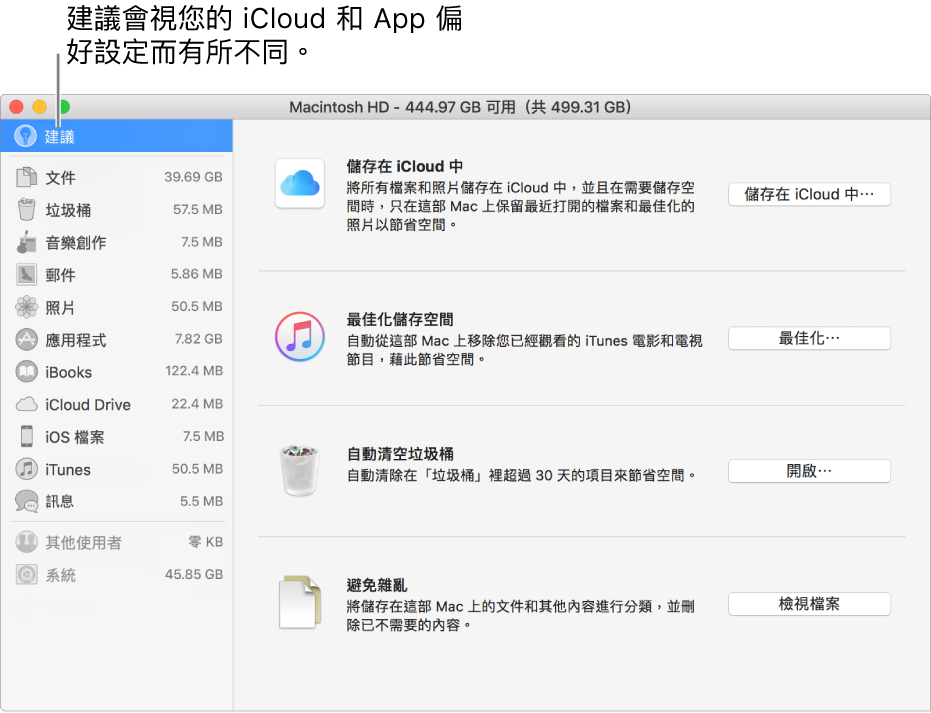The image size is (931, 713).
Task: Click the 最佳化儲存空間 heading
Action: click(400, 319)
